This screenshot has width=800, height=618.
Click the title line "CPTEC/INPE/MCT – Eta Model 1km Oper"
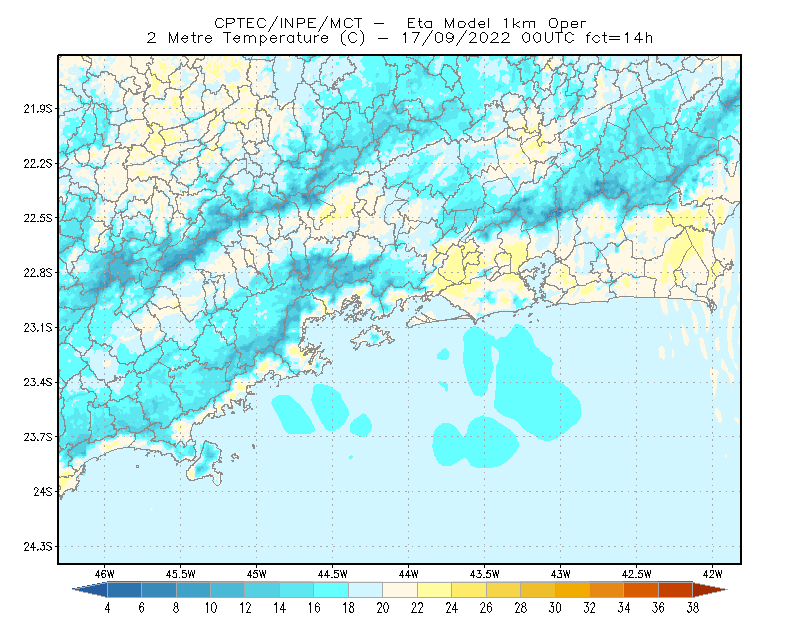click(400, 23)
